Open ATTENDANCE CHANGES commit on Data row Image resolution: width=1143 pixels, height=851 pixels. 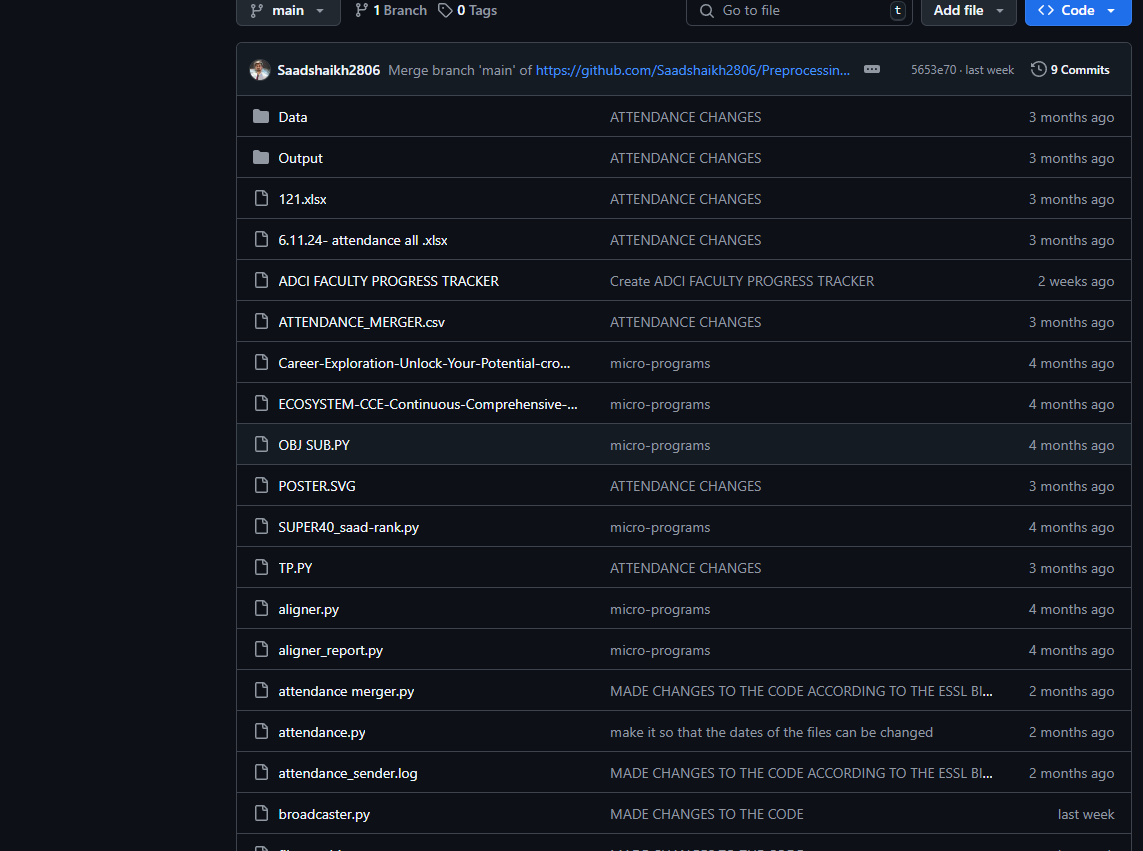pyautogui.click(x=685, y=117)
